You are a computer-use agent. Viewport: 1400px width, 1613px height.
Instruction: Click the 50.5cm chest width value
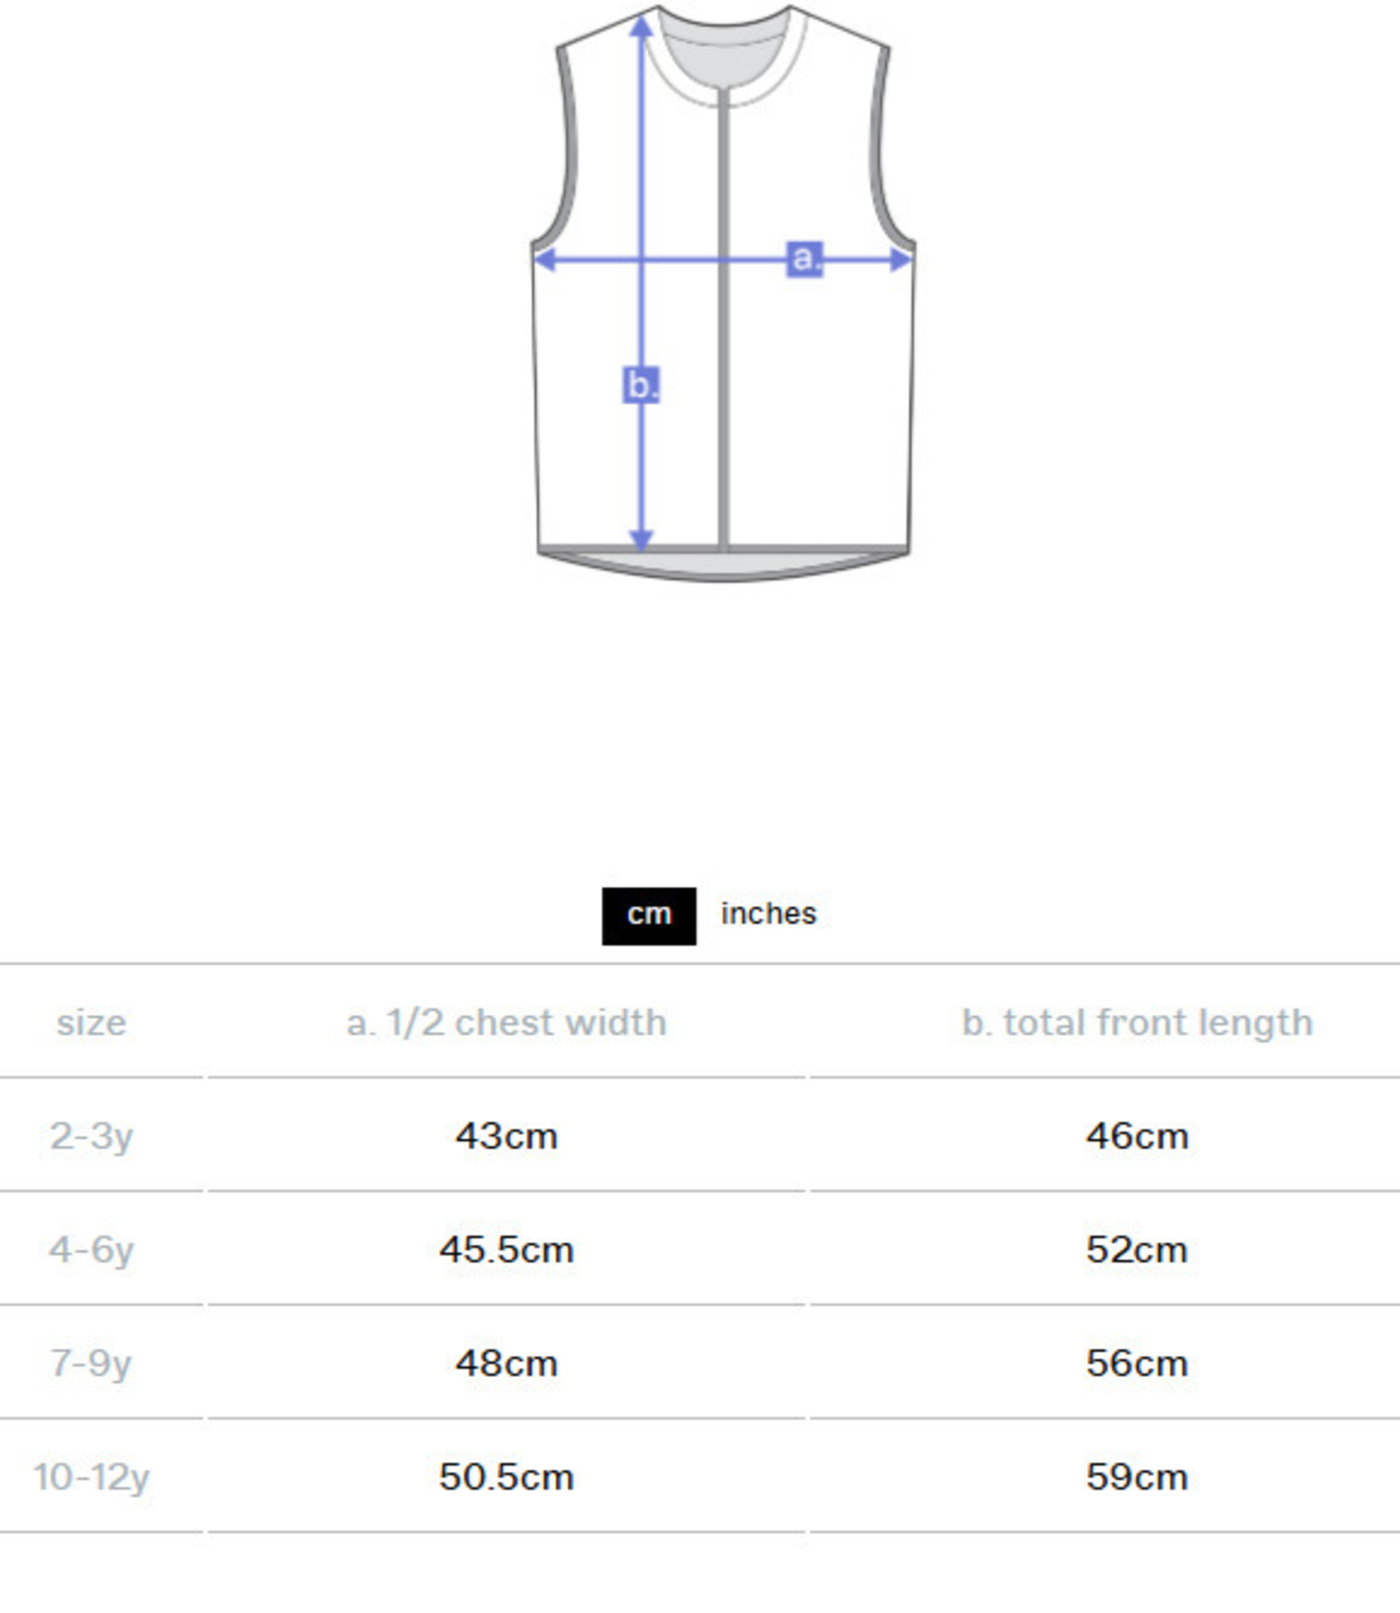[x=506, y=1477]
